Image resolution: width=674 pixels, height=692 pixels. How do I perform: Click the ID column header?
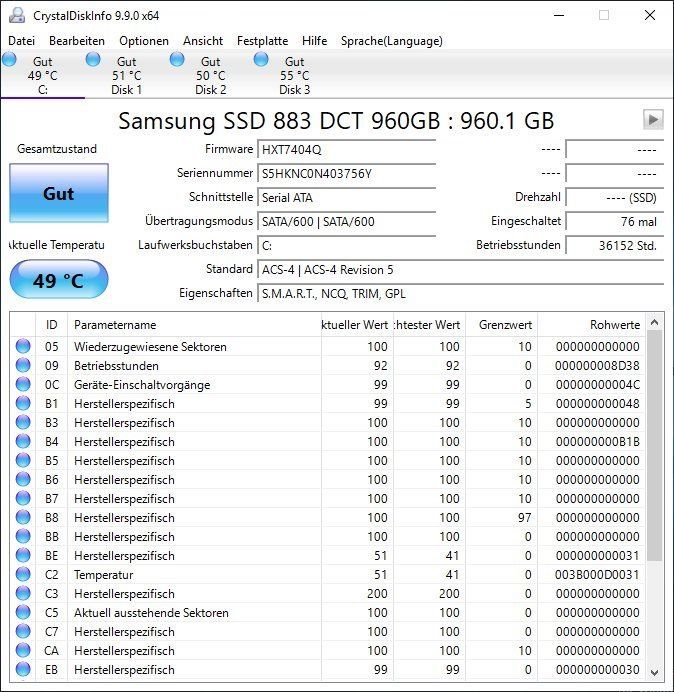(52, 325)
